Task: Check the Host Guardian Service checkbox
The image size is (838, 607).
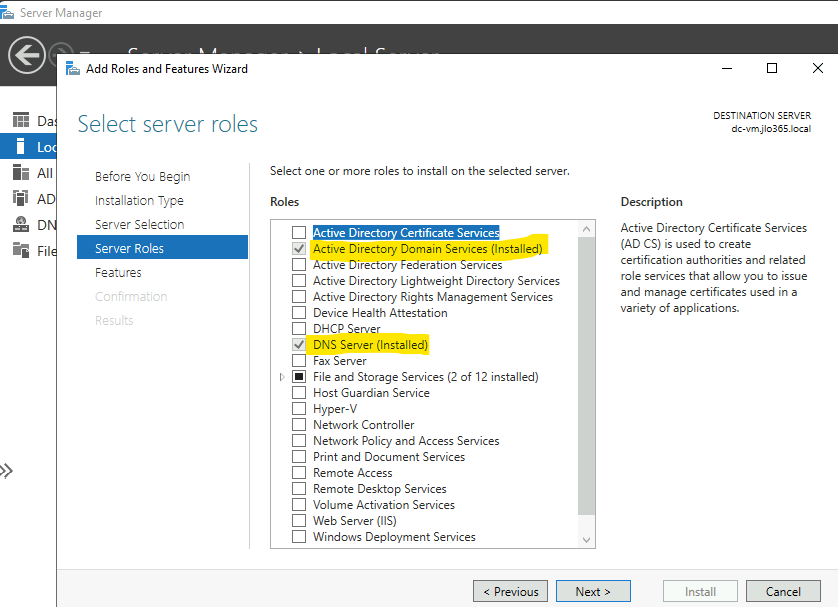Action: point(299,393)
